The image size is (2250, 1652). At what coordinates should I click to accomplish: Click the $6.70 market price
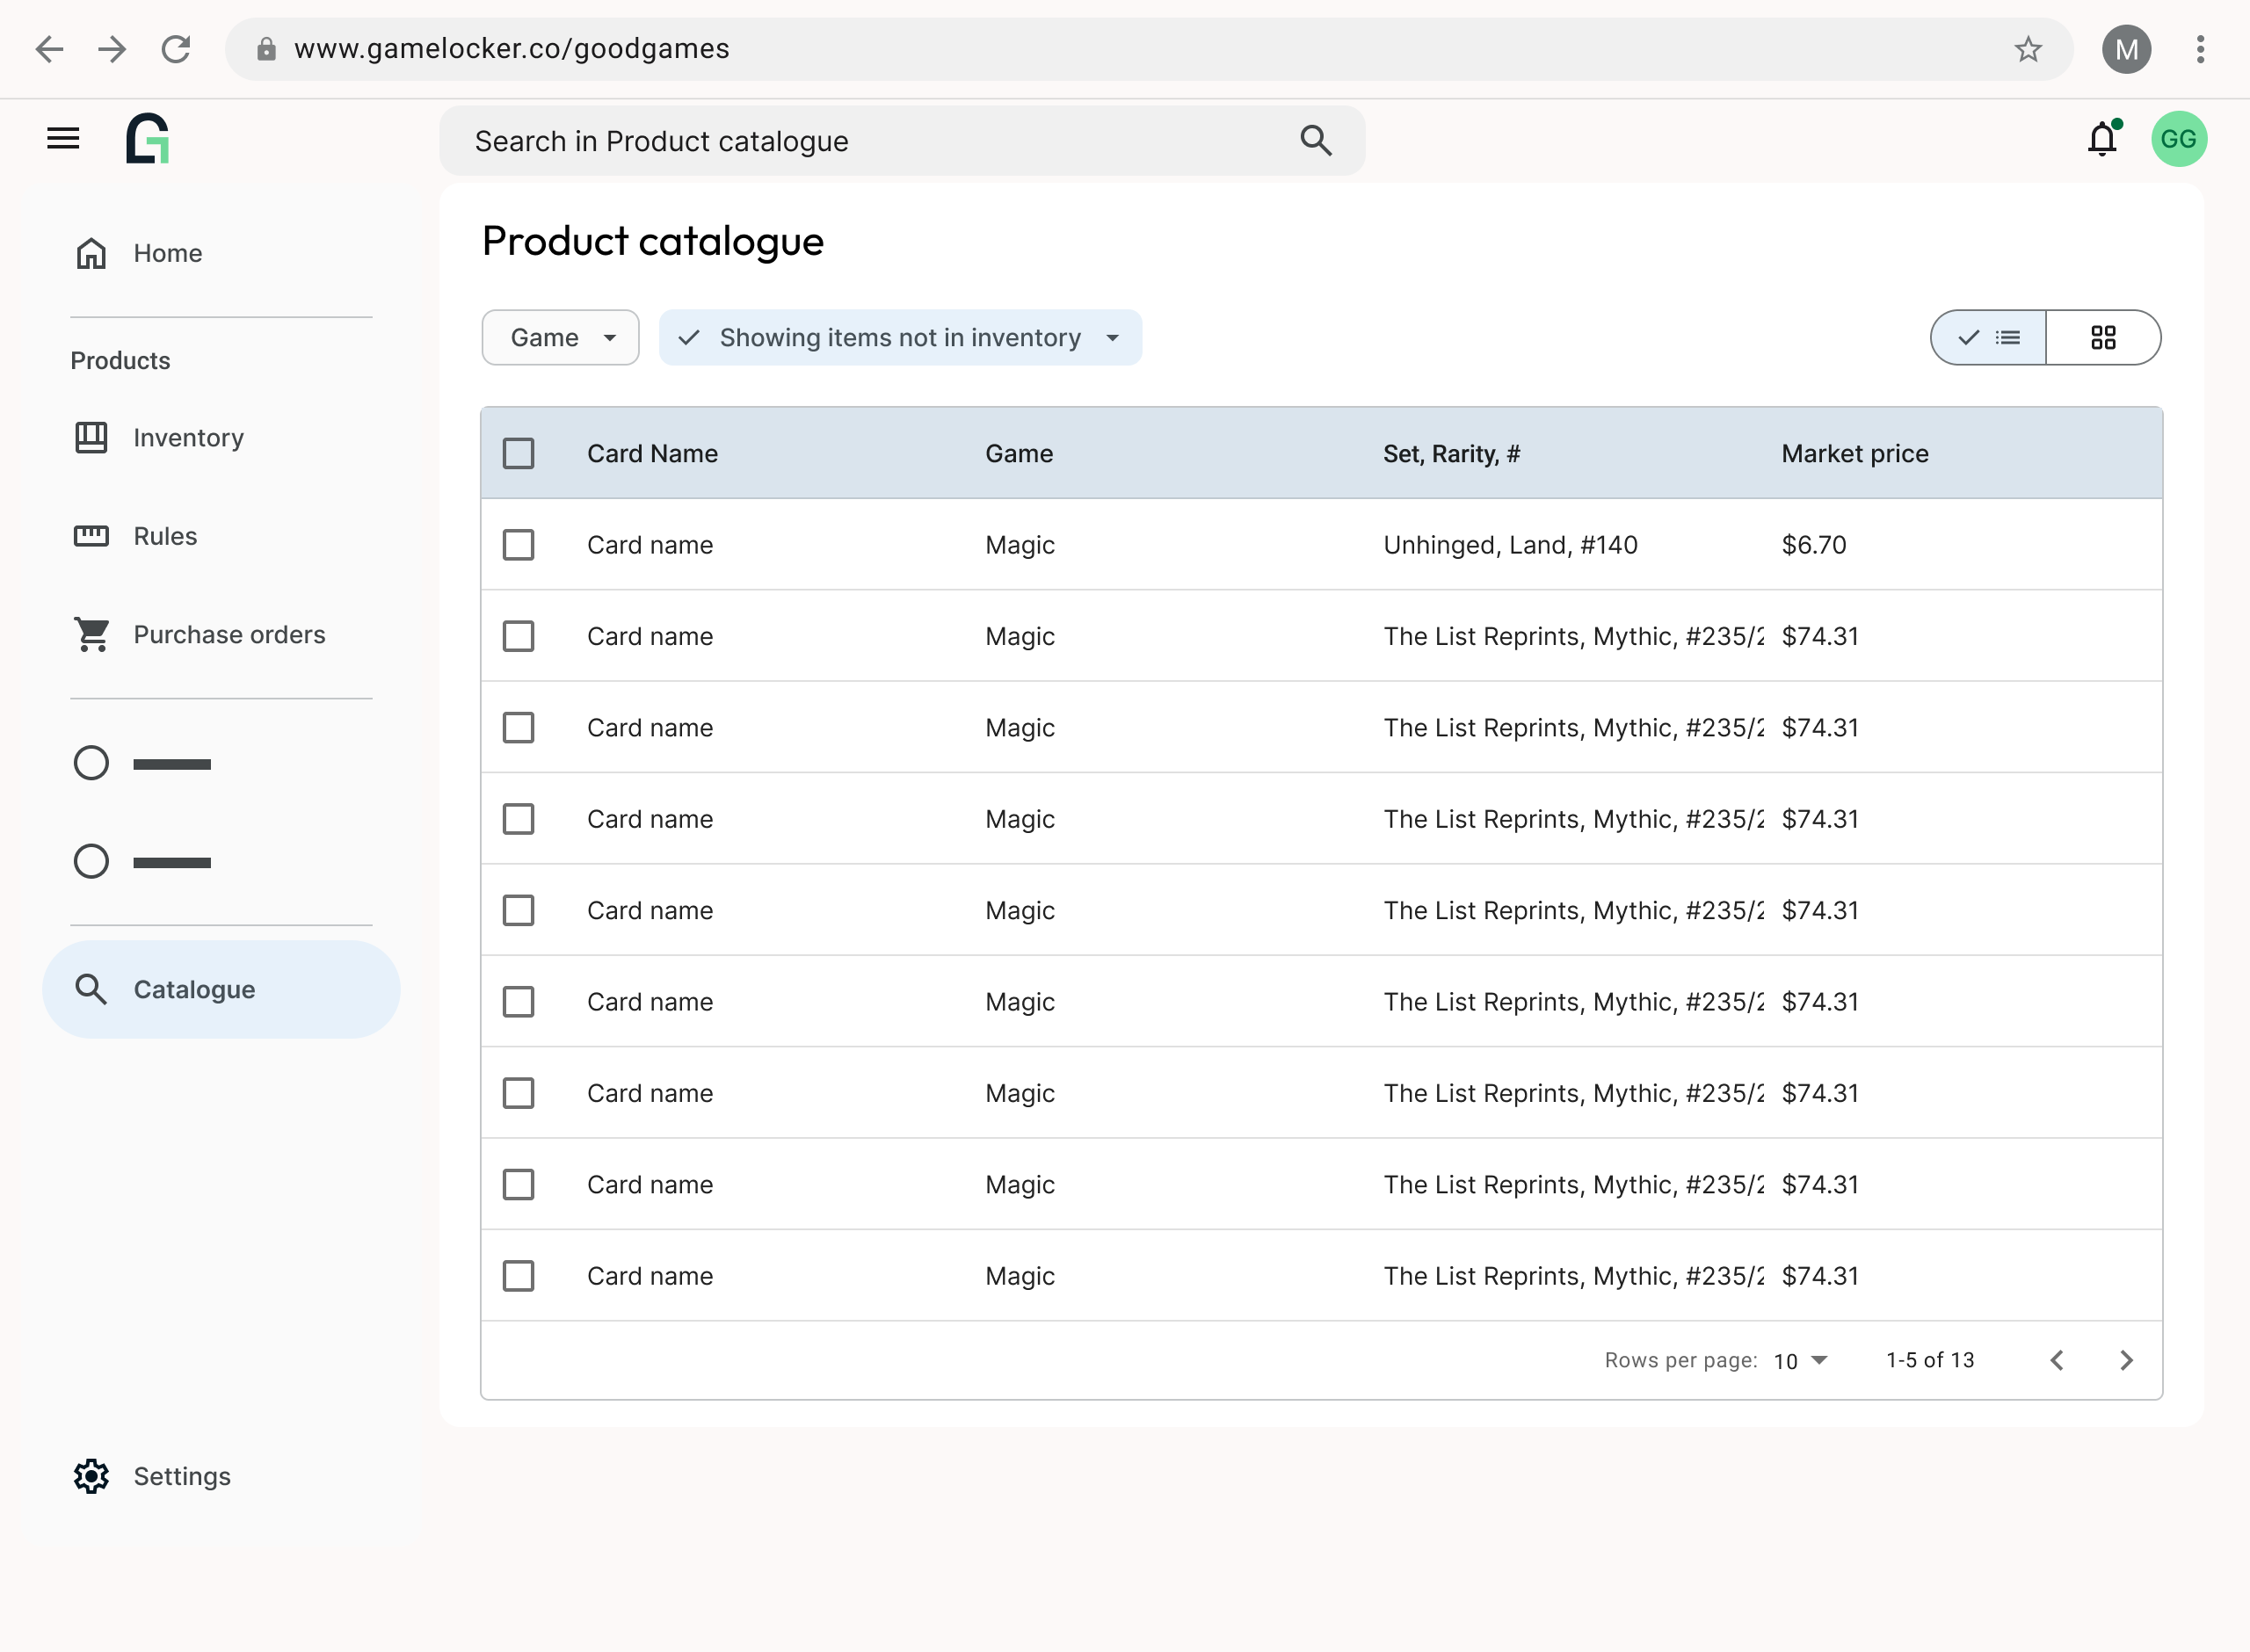click(1814, 545)
